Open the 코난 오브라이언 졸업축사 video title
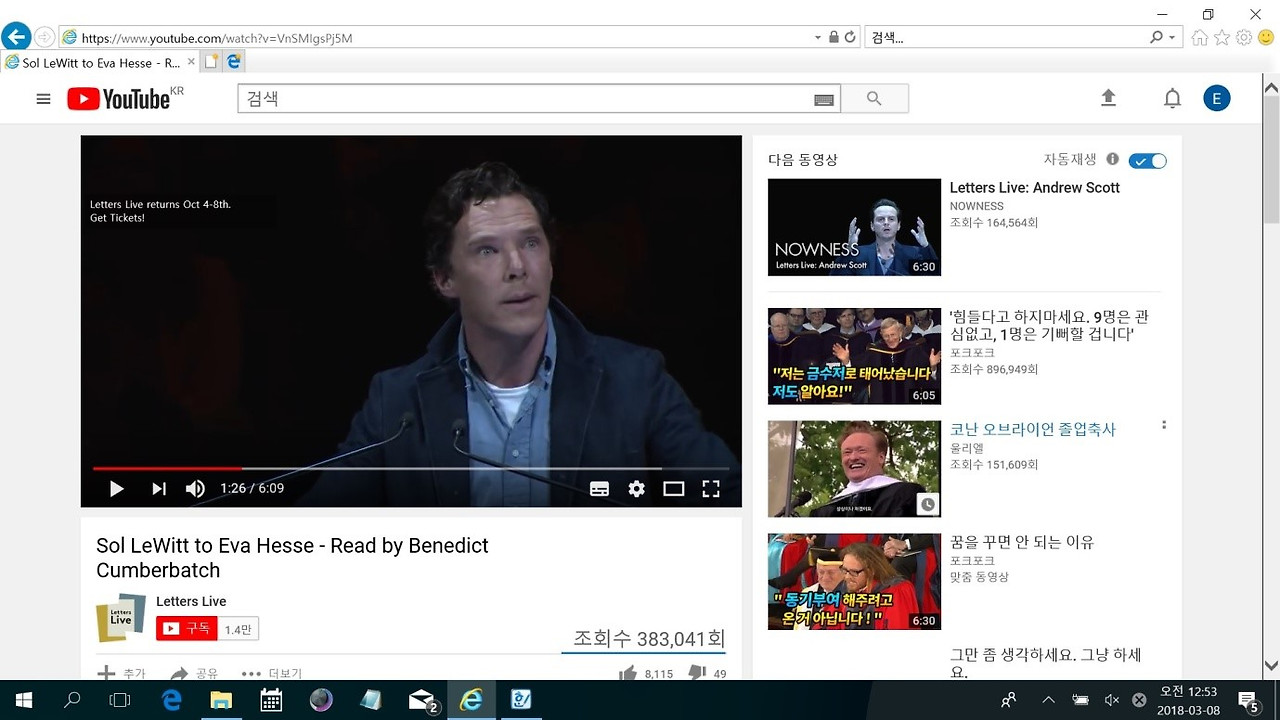Image resolution: width=1280 pixels, height=720 pixels. point(1032,429)
